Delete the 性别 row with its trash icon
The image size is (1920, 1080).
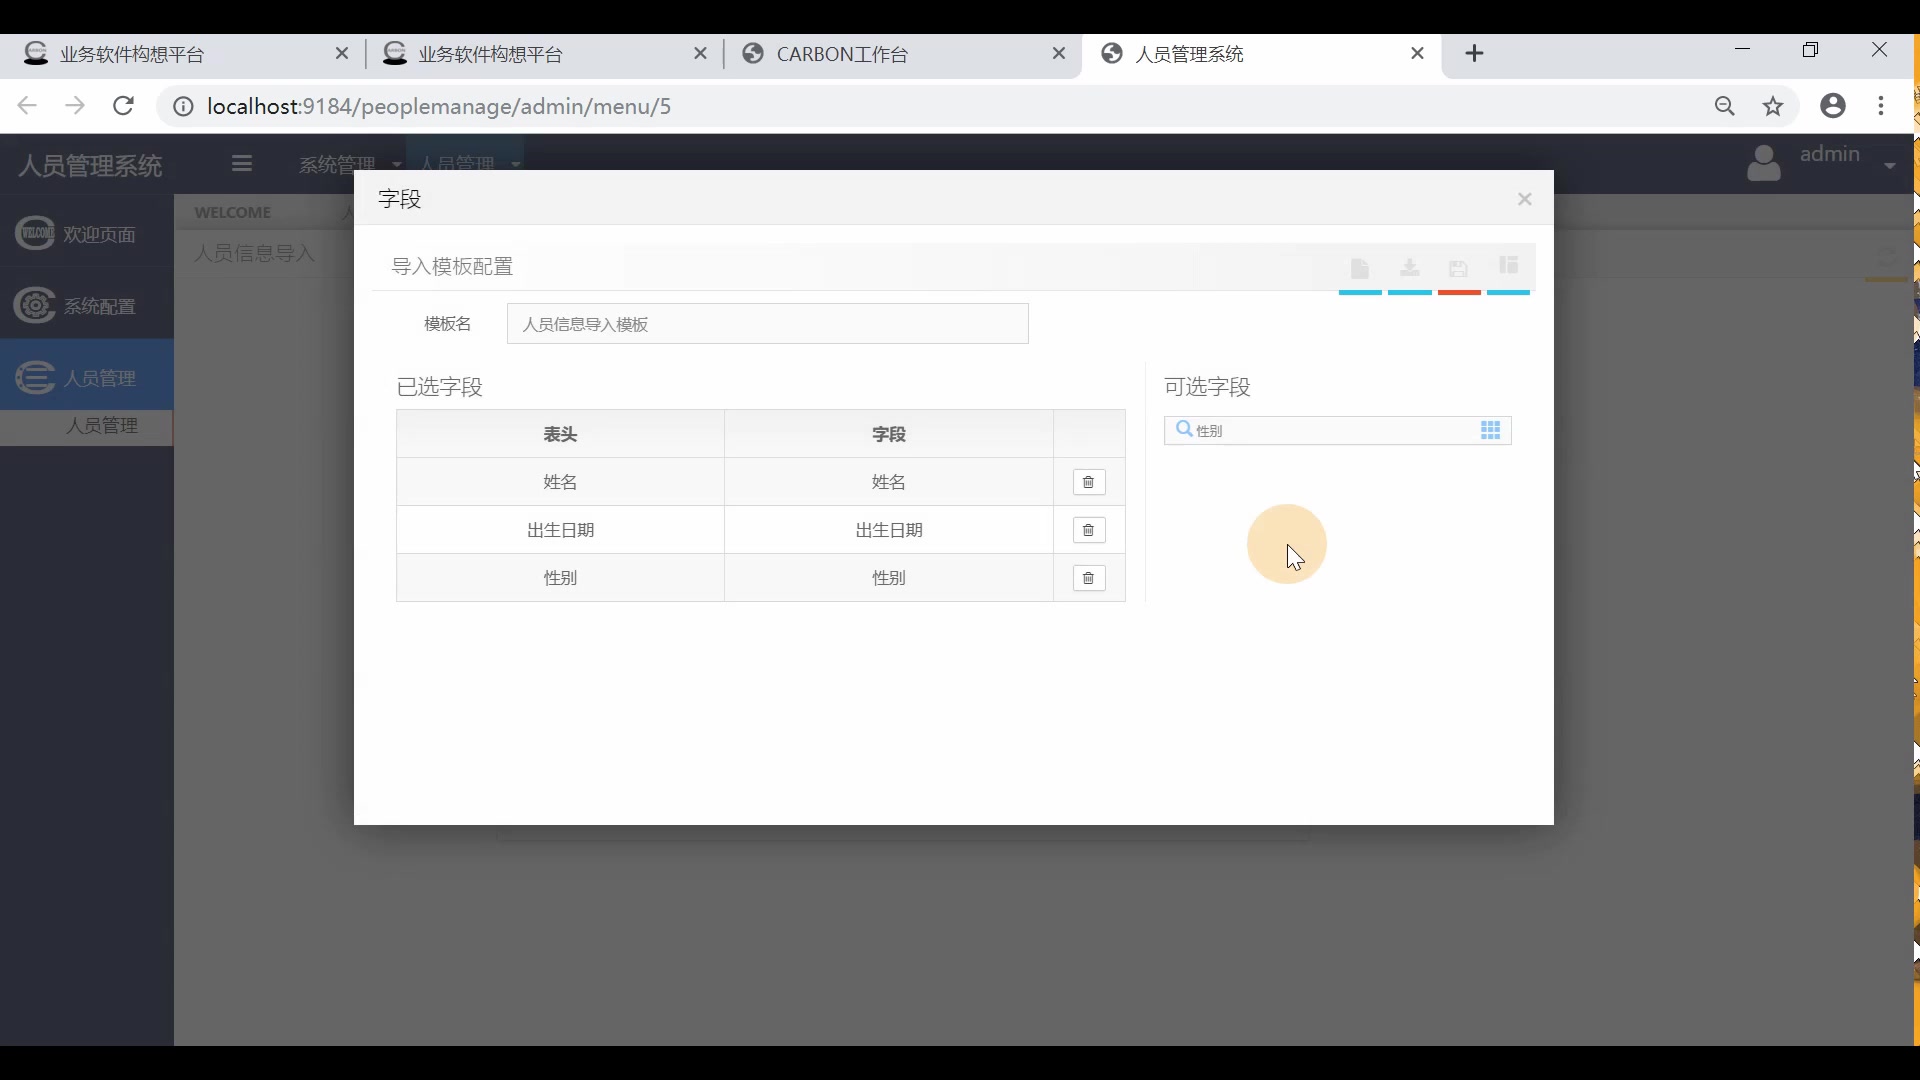(x=1089, y=578)
